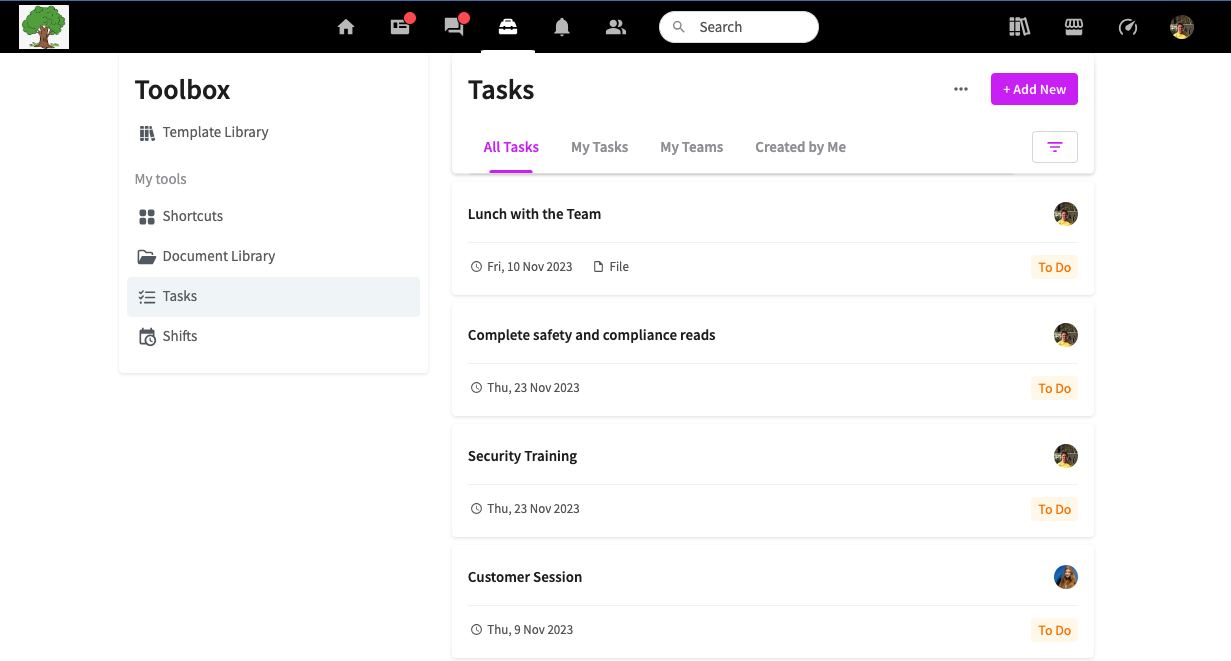Screen dimensions: 1231x661
Task: Switch to the Created by Me tab
Action: (x=800, y=147)
